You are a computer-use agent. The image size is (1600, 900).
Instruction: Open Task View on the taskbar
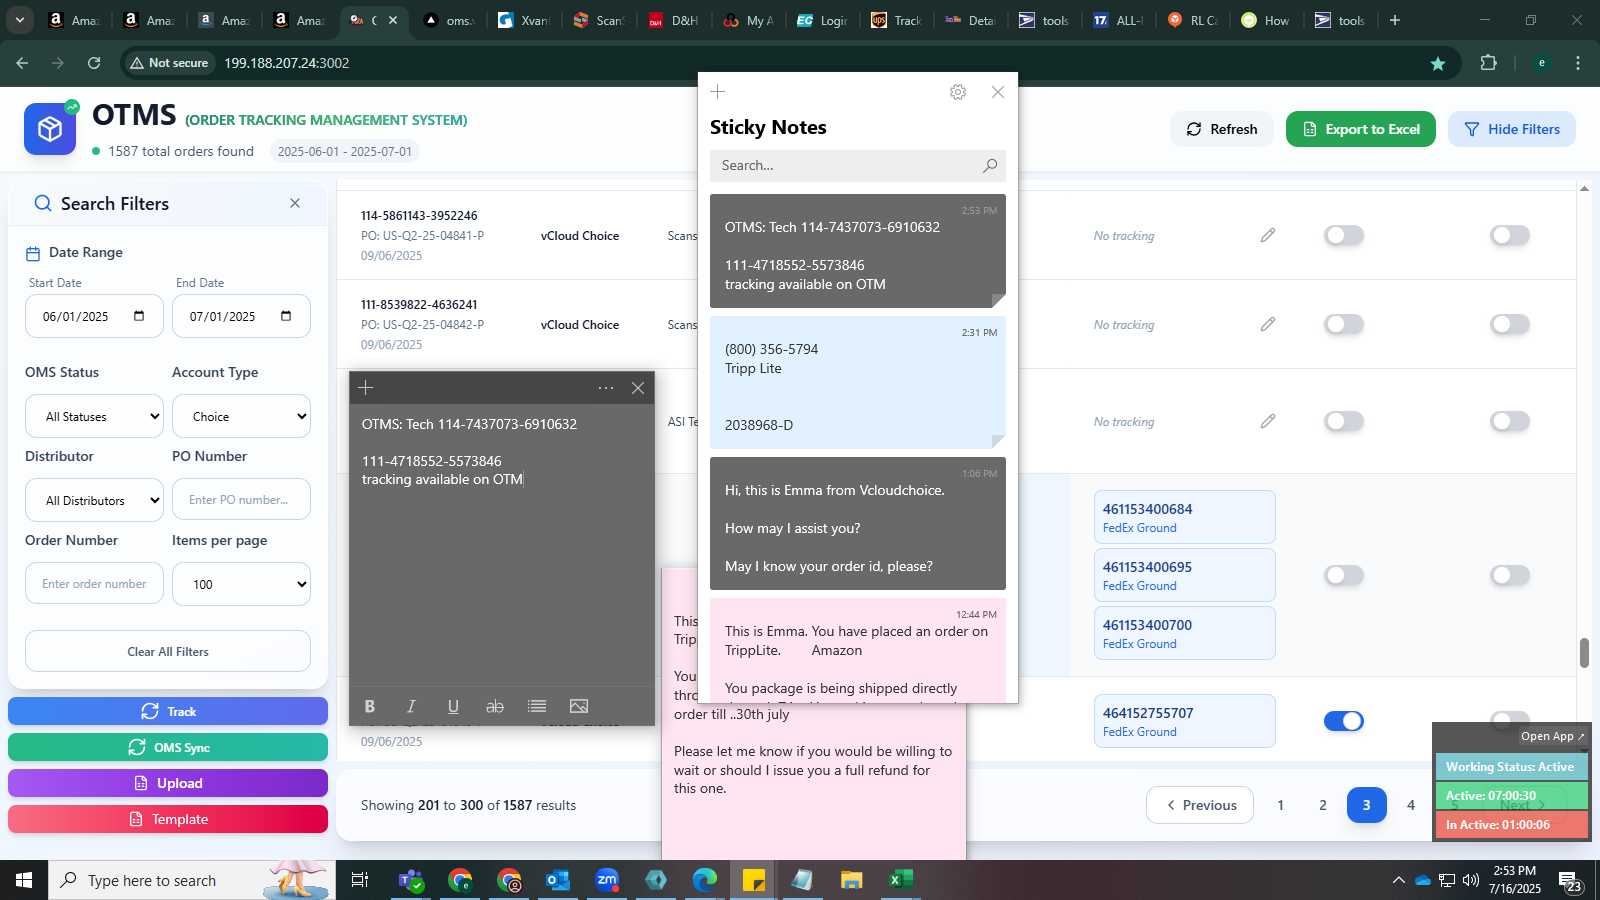pos(360,880)
